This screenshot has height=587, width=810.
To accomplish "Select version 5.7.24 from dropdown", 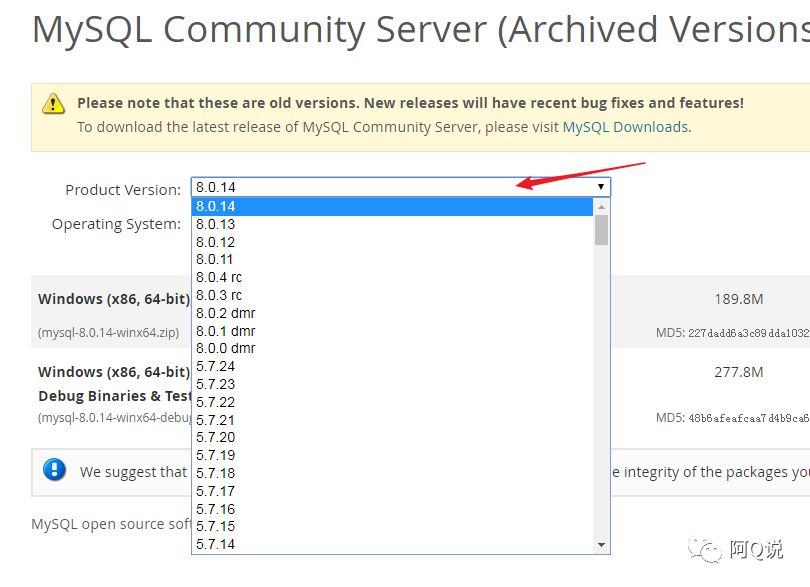I will click(x=393, y=366).
